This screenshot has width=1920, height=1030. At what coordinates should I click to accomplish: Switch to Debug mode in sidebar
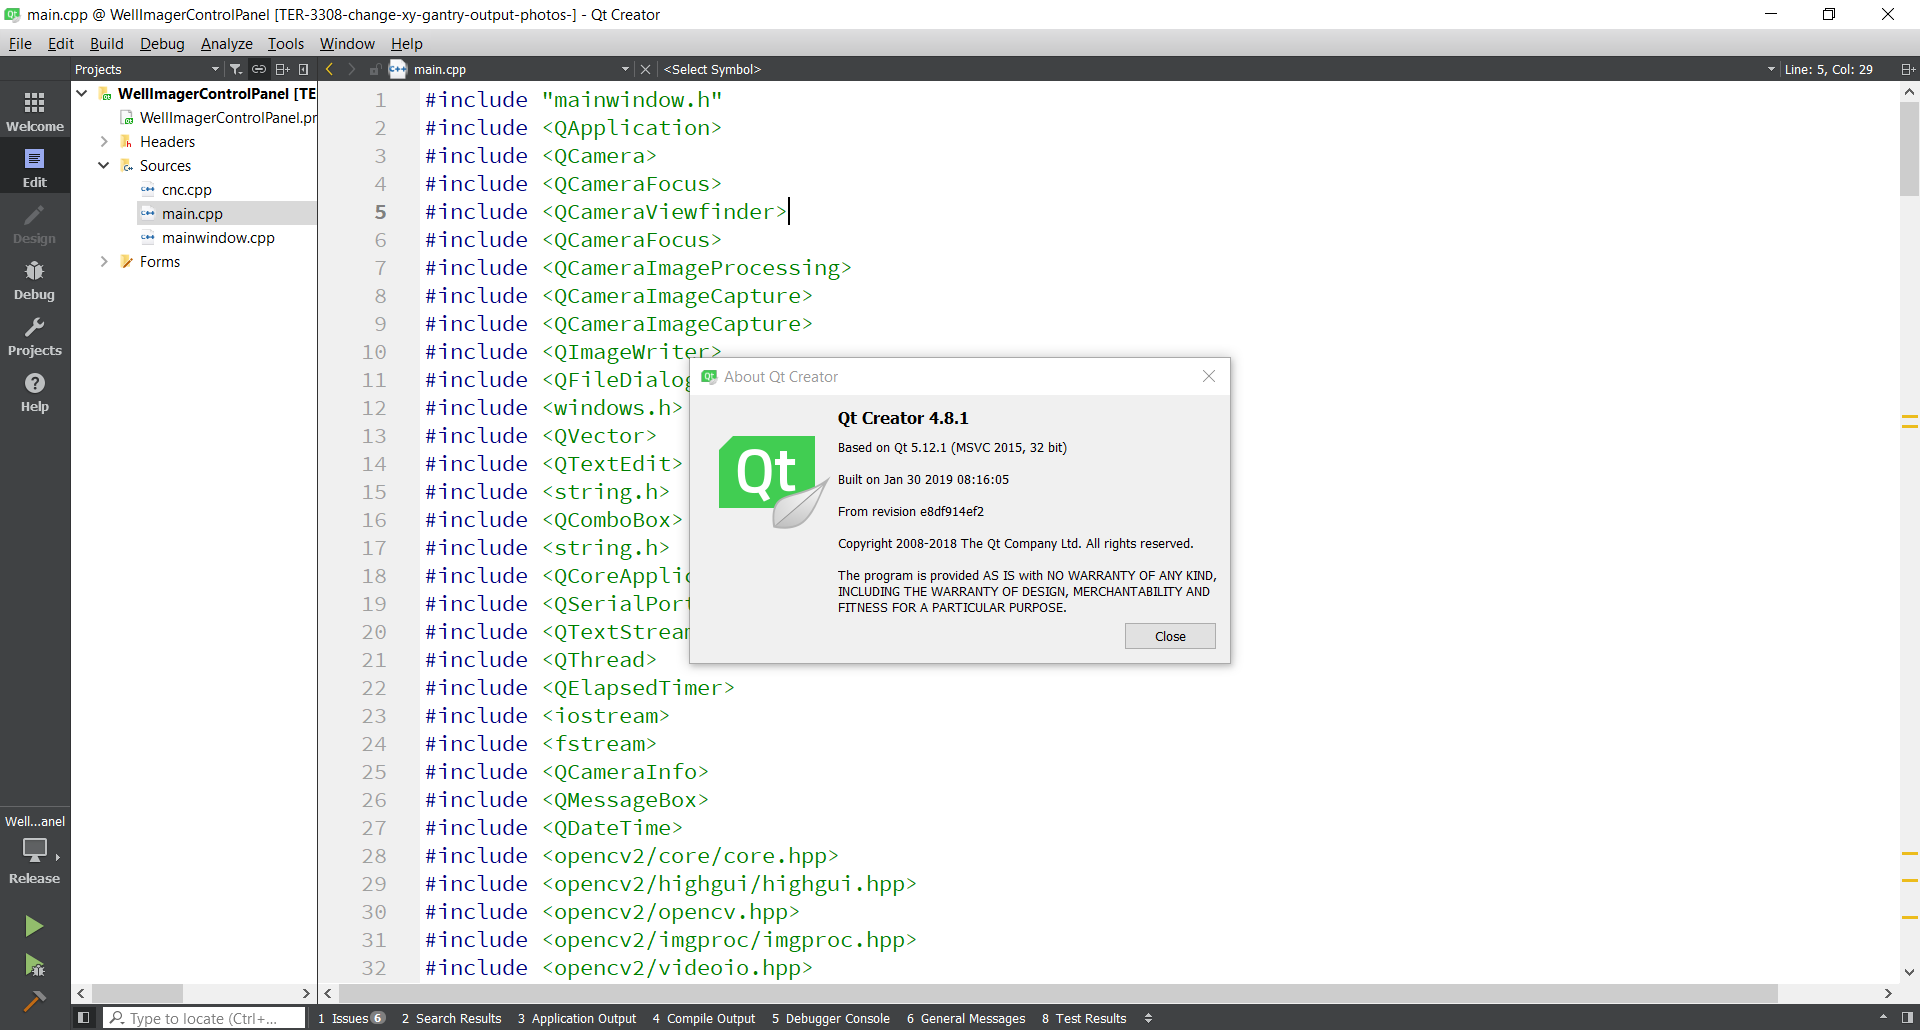tap(34, 280)
